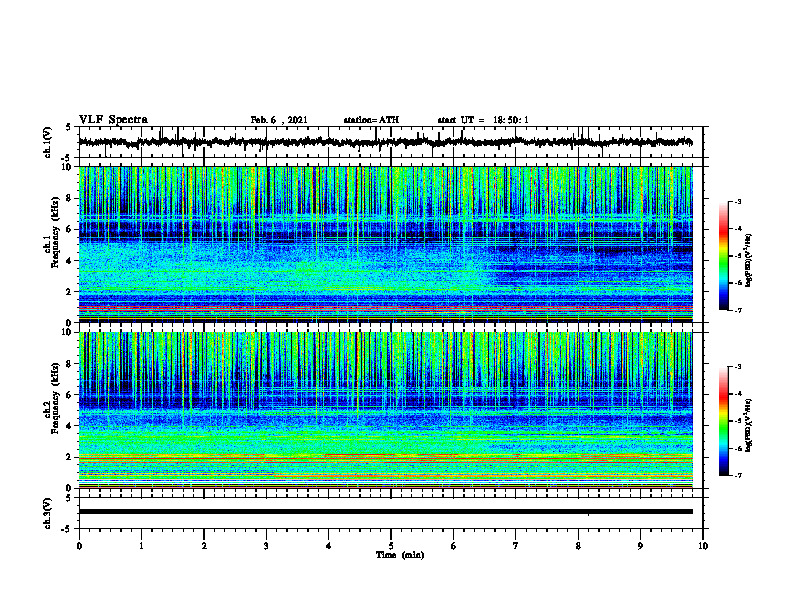792x612 pixels.
Task: Click the "station=ATH" header text
Action: (371, 120)
